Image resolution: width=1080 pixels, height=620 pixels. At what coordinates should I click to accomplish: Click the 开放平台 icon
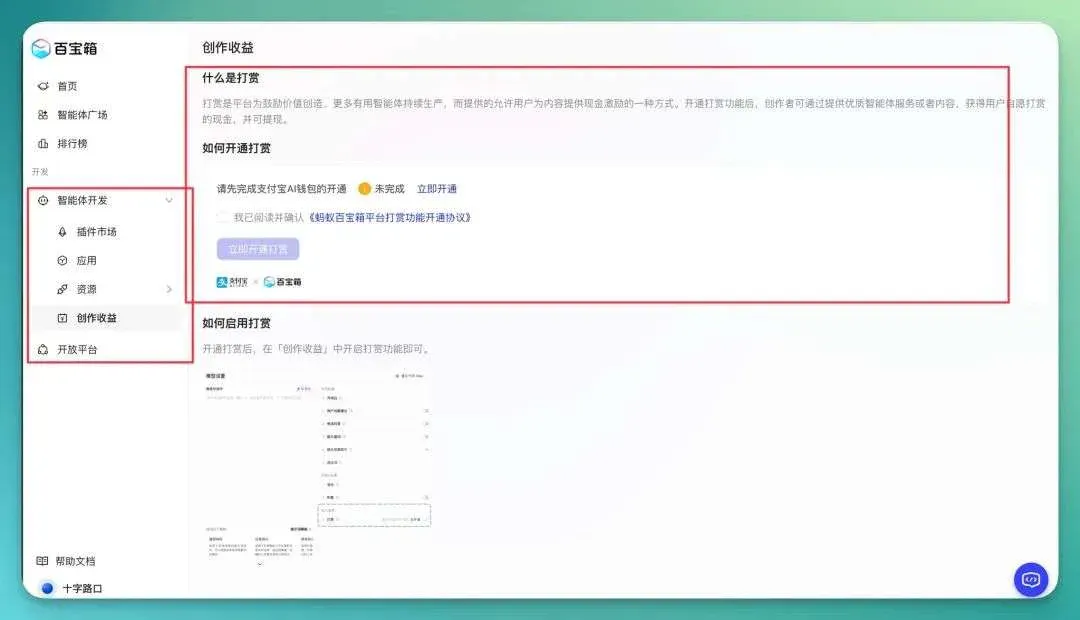(43, 349)
